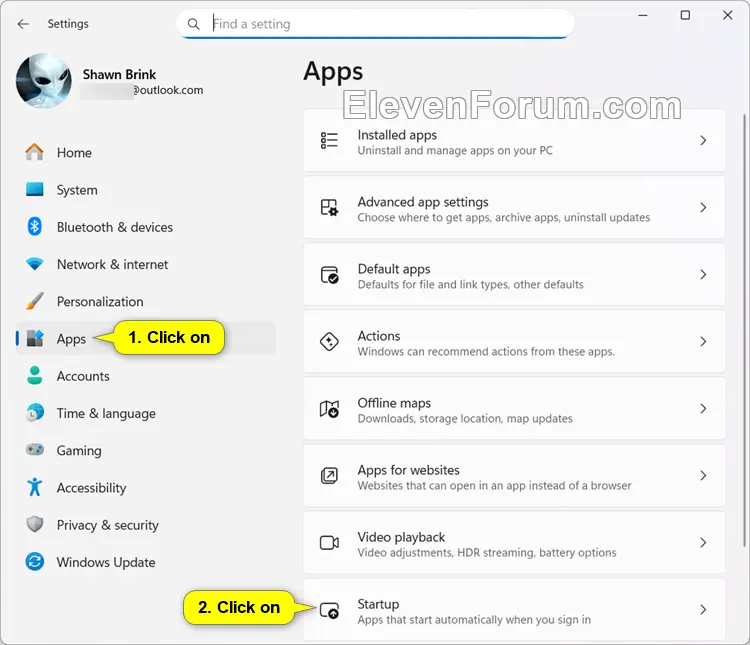Go to Gaming label
750x645 pixels.
pyautogui.click(x=79, y=451)
